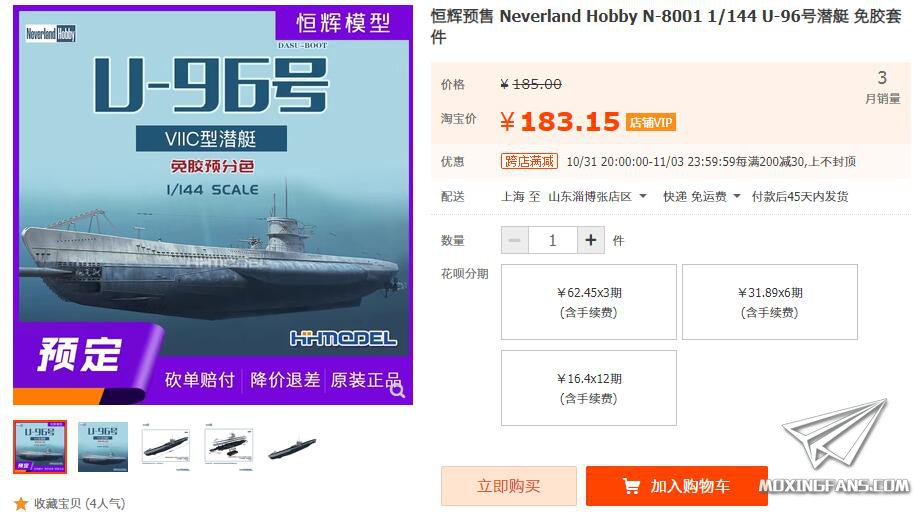Viewport: 920px width, 521px height.
Task: Increase quantity with the plus button
Action: pyautogui.click(x=591, y=240)
